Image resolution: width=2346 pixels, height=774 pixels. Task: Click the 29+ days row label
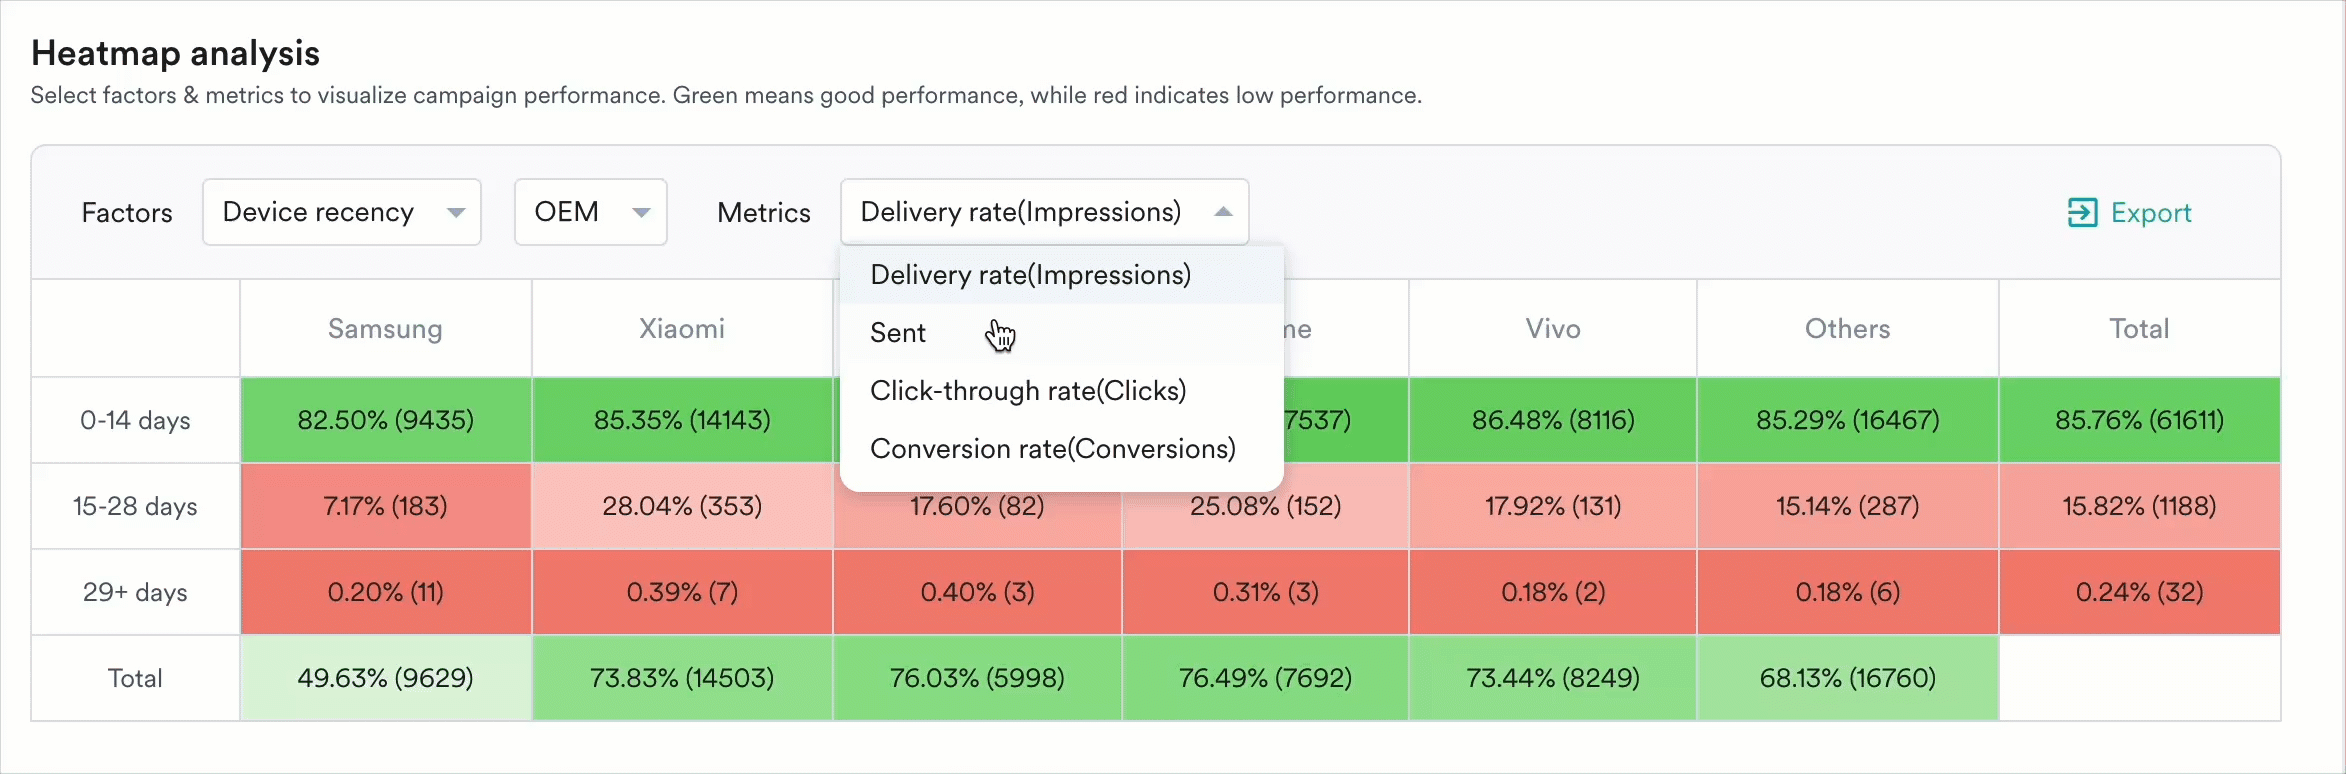[135, 592]
